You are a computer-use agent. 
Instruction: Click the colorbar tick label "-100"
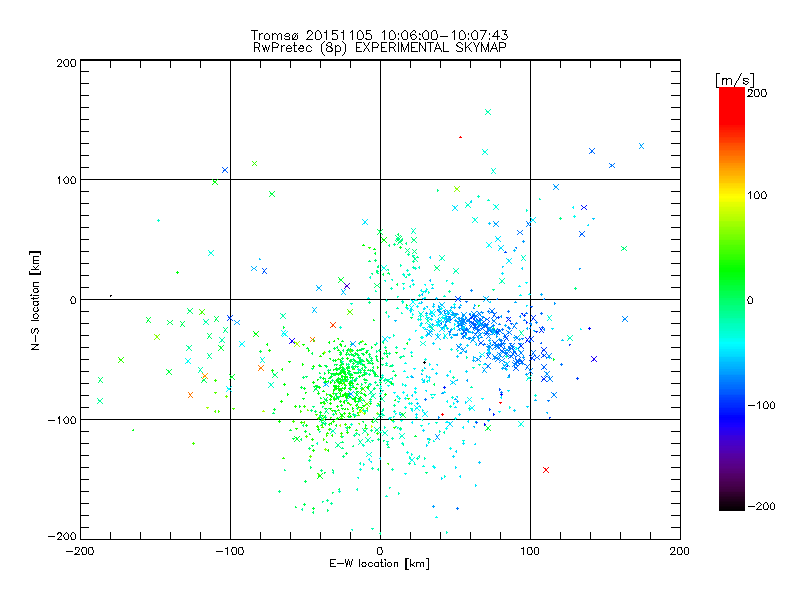761,405
